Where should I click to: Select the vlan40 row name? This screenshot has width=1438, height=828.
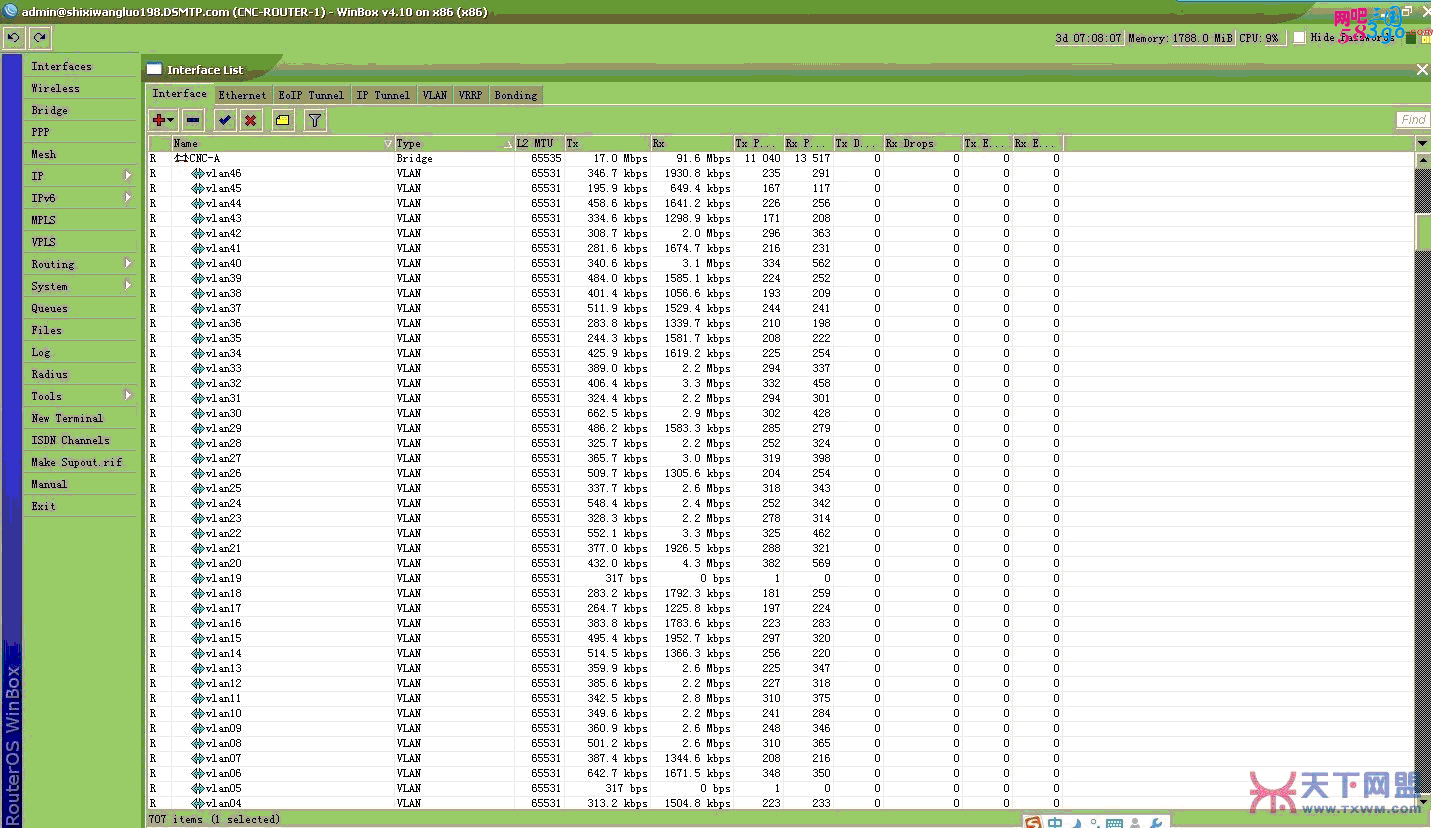(223, 263)
